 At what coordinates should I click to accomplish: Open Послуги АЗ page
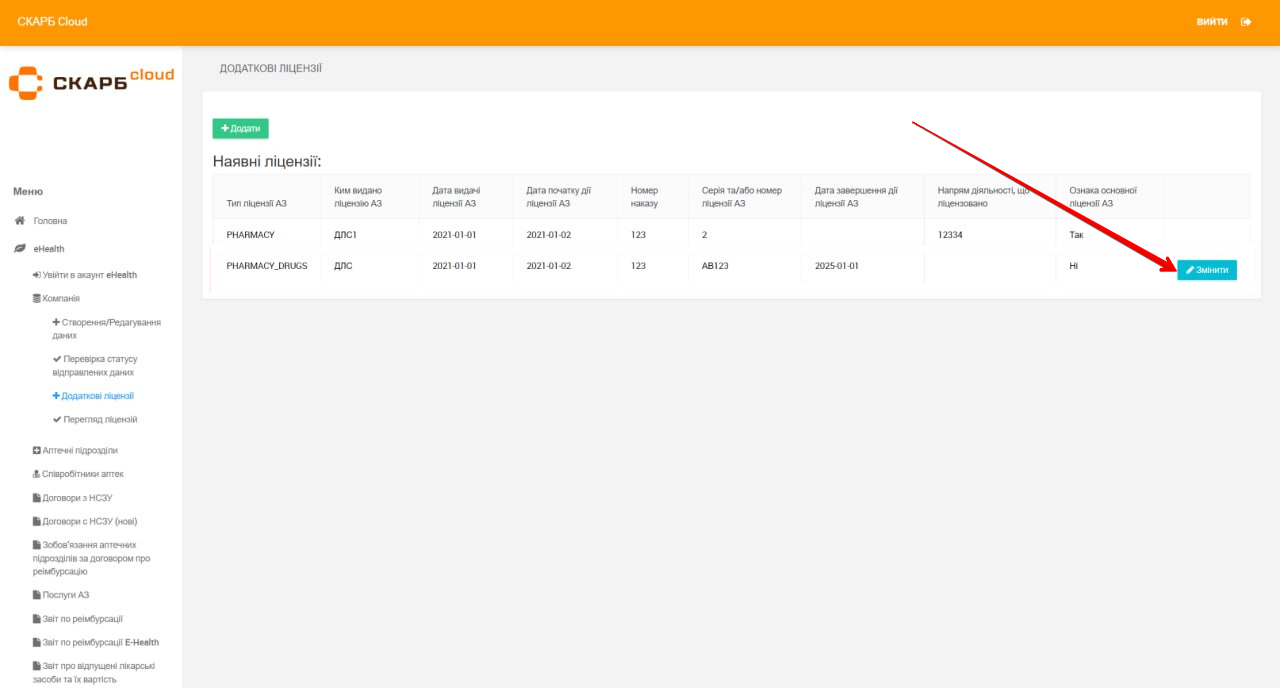pyautogui.click(x=65, y=595)
